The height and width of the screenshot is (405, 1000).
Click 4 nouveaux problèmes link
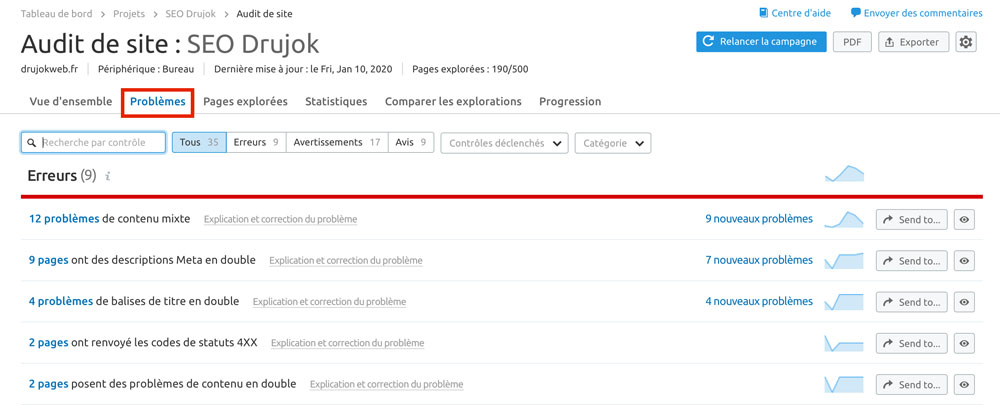pos(759,301)
